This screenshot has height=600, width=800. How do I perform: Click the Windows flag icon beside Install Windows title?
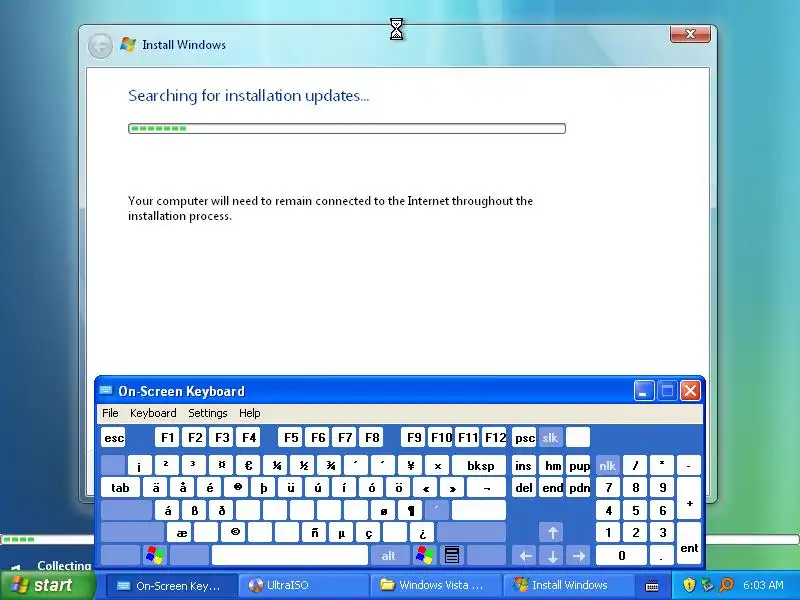click(x=128, y=44)
